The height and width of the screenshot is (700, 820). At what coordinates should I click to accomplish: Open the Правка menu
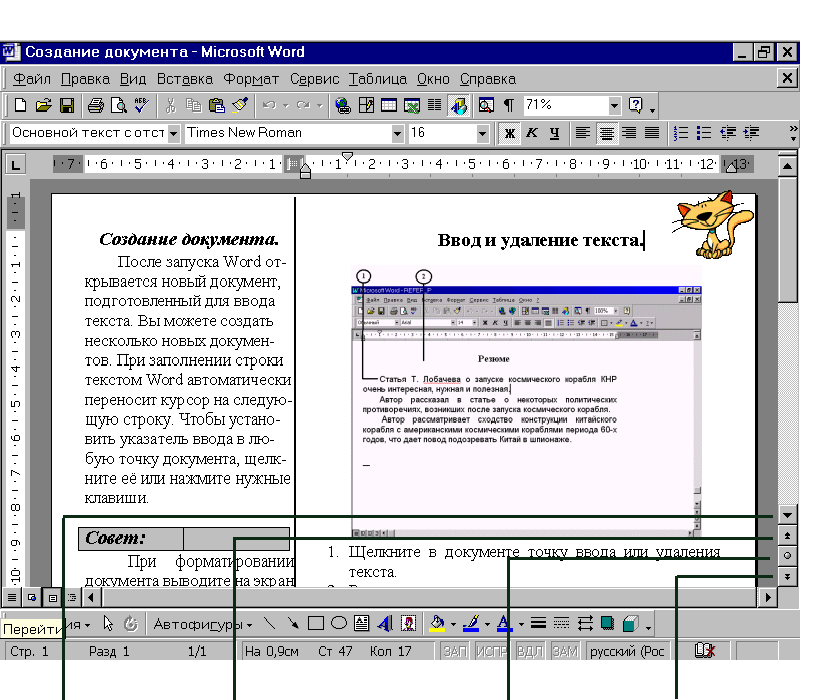point(85,79)
